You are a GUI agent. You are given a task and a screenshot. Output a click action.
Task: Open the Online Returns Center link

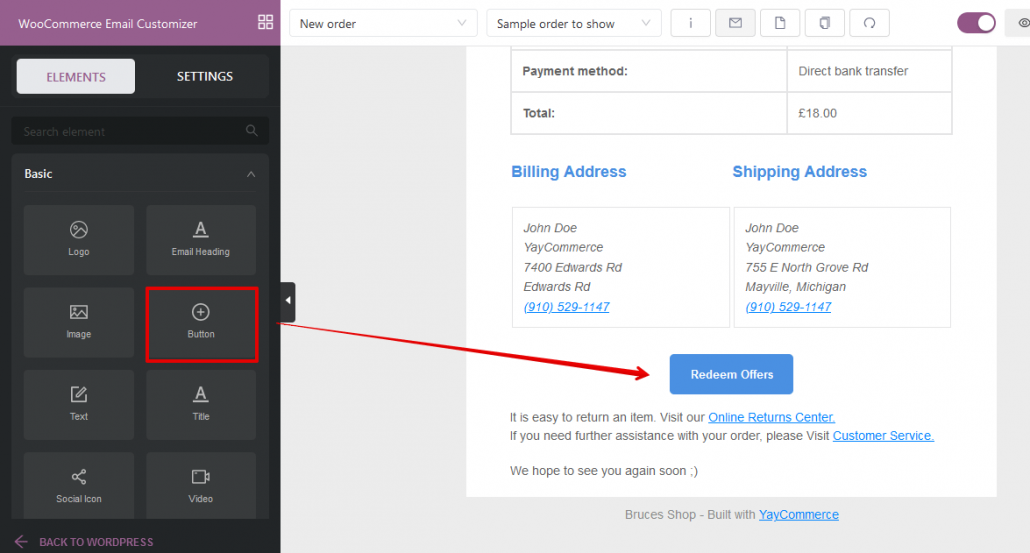tap(771, 417)
